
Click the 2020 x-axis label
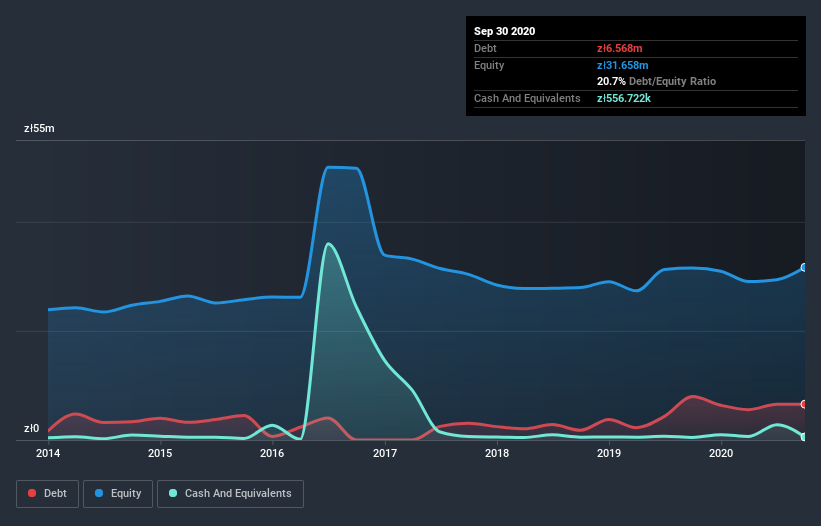(x=721, y=453)
